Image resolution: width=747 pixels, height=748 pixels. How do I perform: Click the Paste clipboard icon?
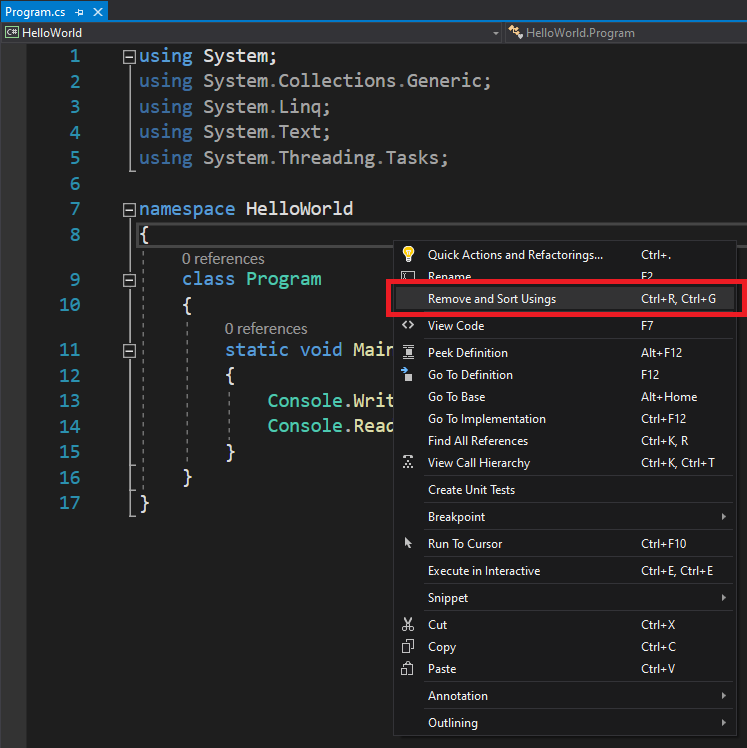pyautogui.click(x=408, y=668)
